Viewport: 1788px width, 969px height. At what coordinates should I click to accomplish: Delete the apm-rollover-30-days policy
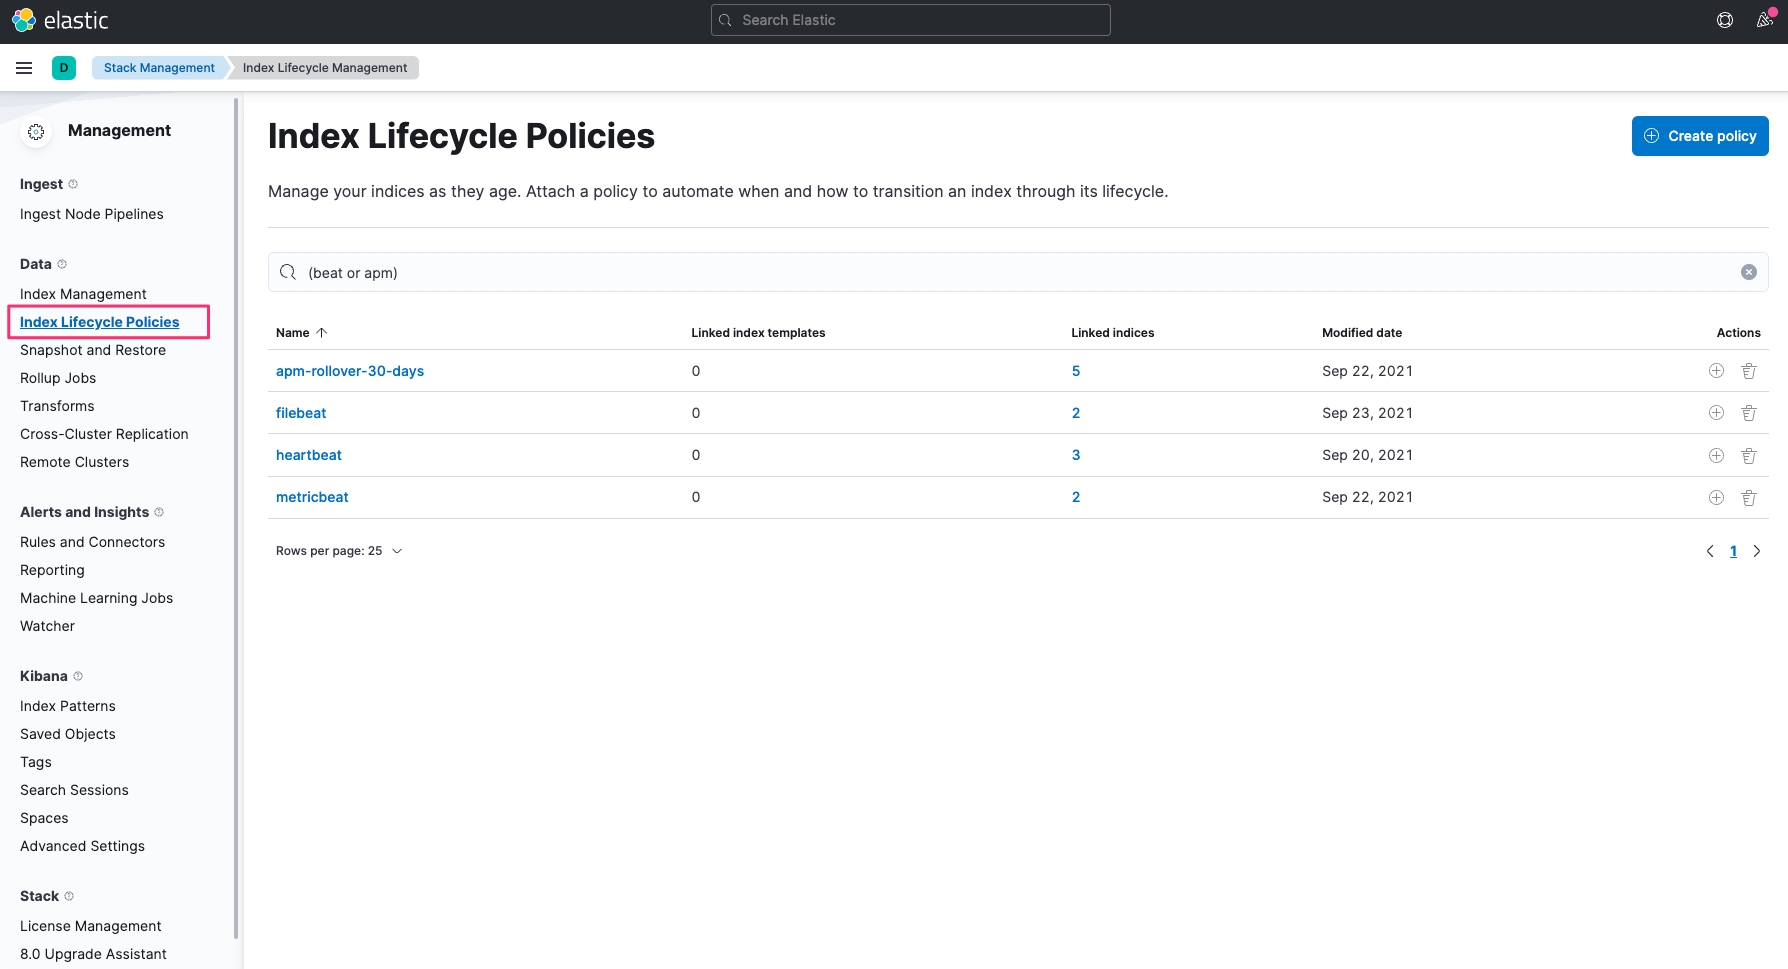pos(1749,371)
